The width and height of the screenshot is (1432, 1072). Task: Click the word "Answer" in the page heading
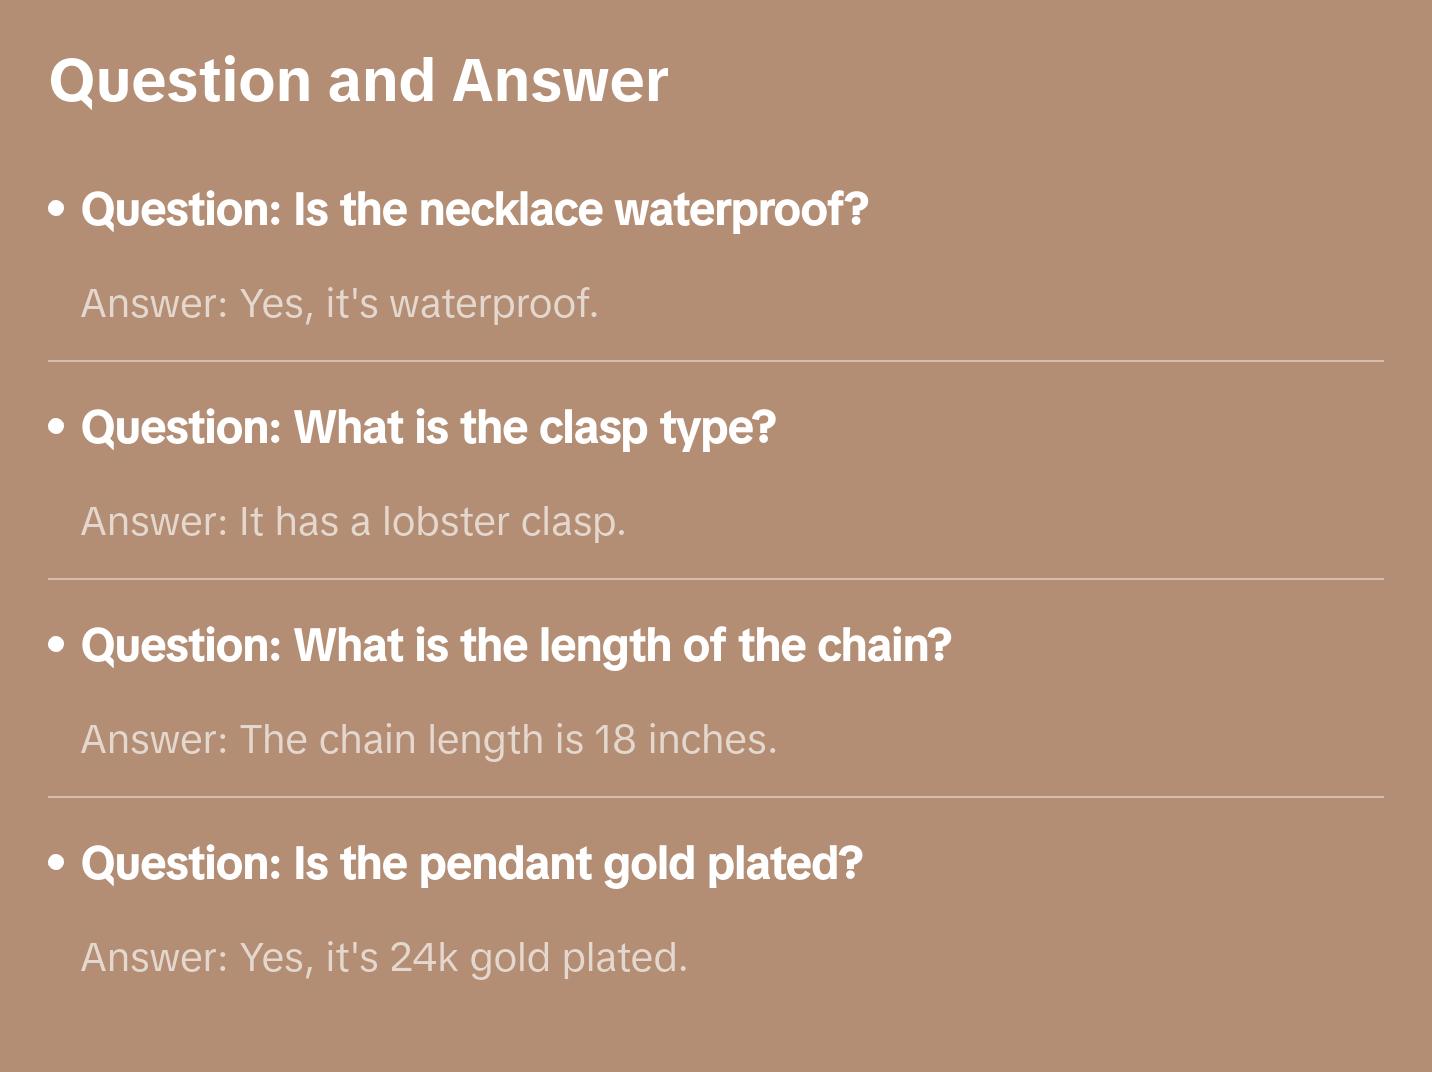[560, 80]
